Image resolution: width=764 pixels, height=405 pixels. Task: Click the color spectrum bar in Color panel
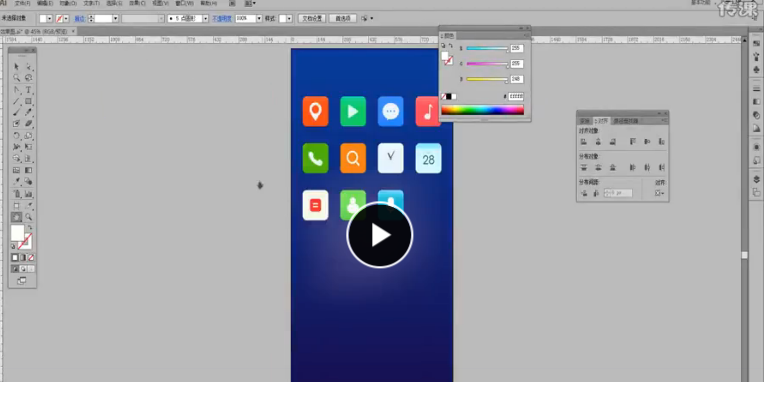pyautogui.click(x=482, y=110)
